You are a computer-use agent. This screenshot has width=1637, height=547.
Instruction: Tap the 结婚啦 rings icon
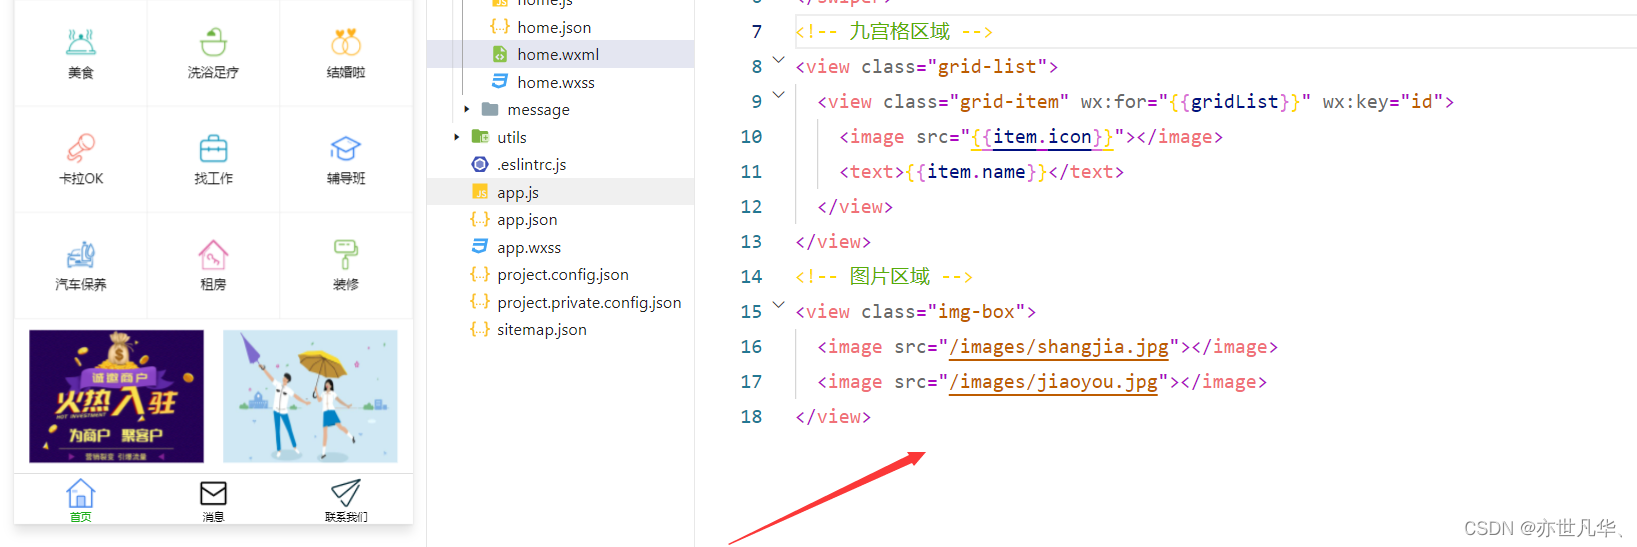tap(346, 42)
